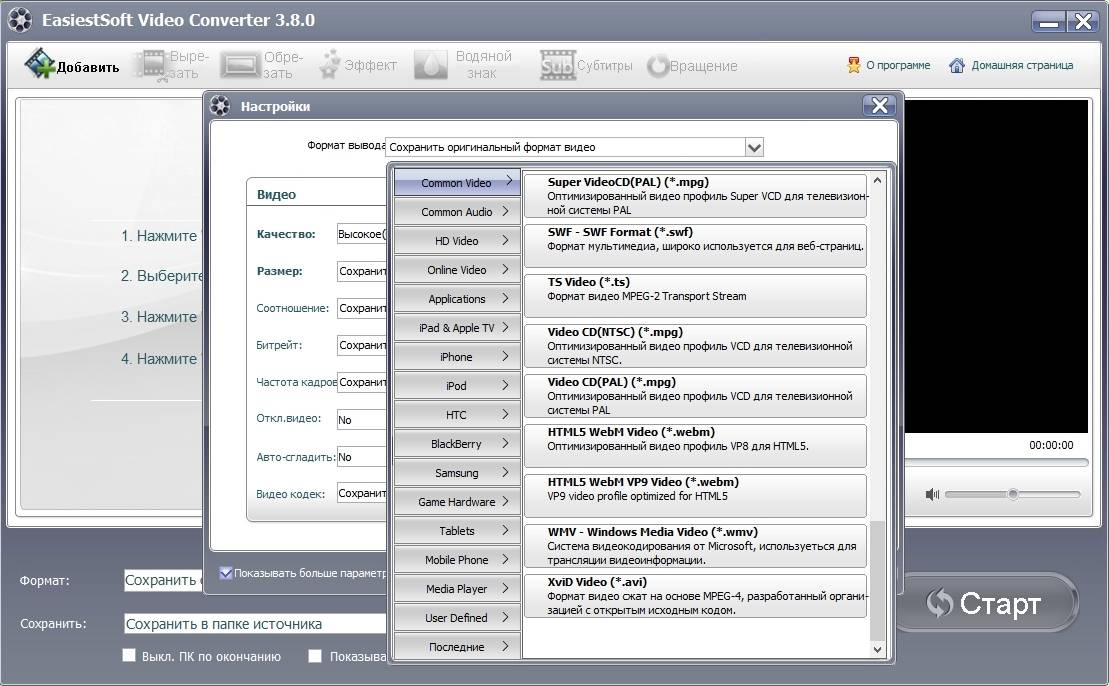This screenshot has height=686, width=1109.
Task: Choose Super VideoCD(PAL) (*.mpg) format
Action: point(695,196)
